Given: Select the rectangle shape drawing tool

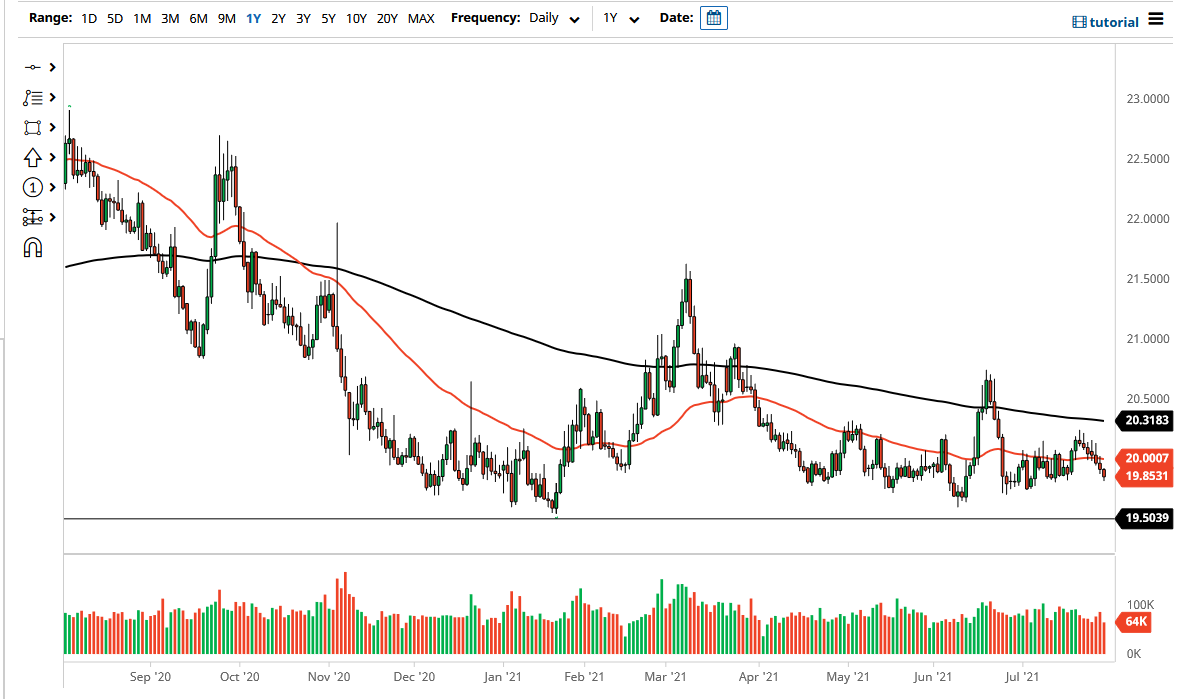Looking at the screenshot, I should pyautogui.click(x=33, y=127).
